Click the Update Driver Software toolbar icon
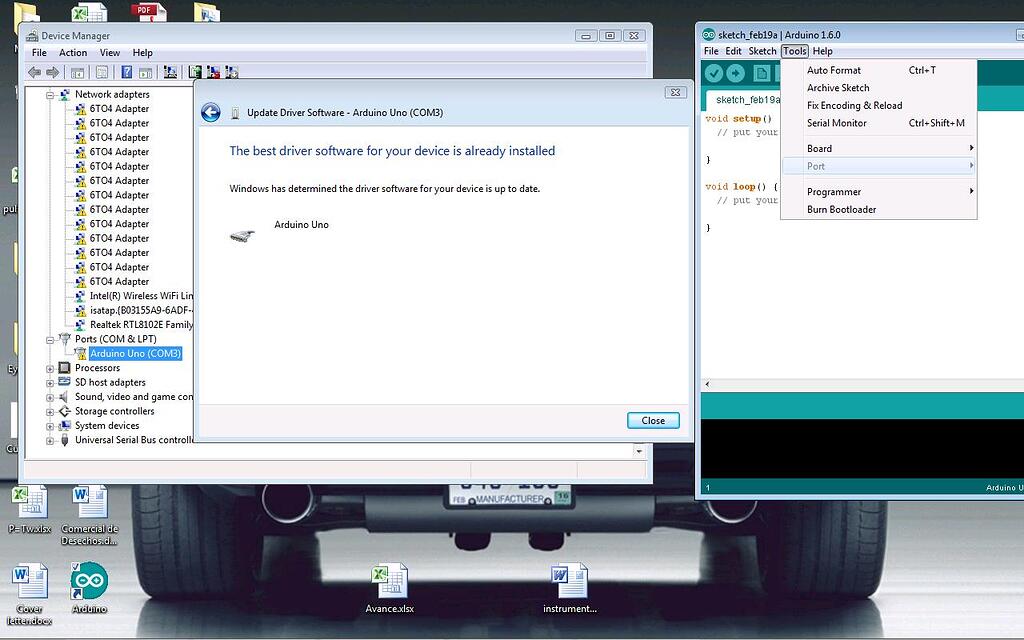Image resolution: width=1024 pixels, height=640 pixels. 195,72
